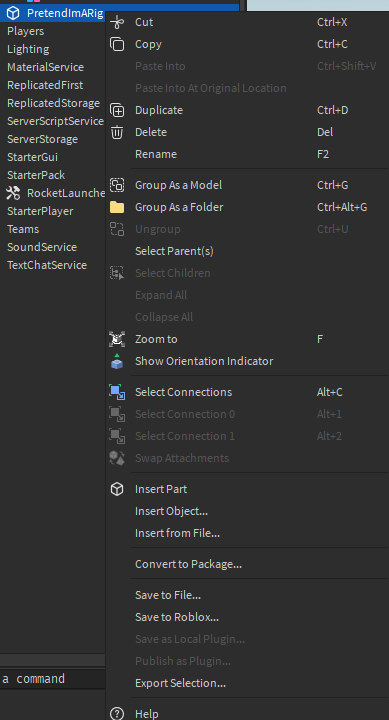Click the Delete trash icon
Screen dimensions: 389x720
pyautogui.click(x=117, y=132)
